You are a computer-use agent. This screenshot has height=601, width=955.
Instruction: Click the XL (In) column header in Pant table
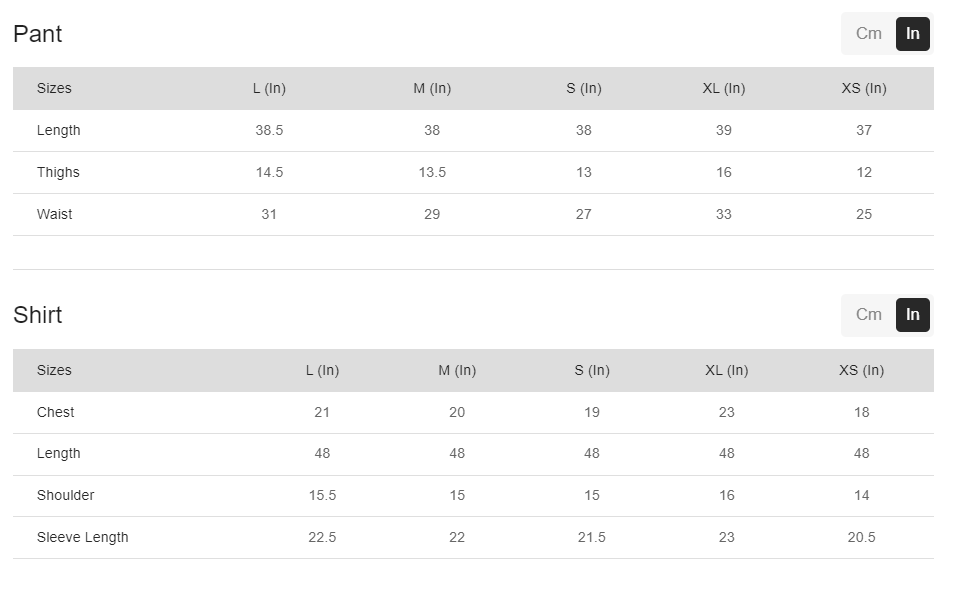click(723, 88)
